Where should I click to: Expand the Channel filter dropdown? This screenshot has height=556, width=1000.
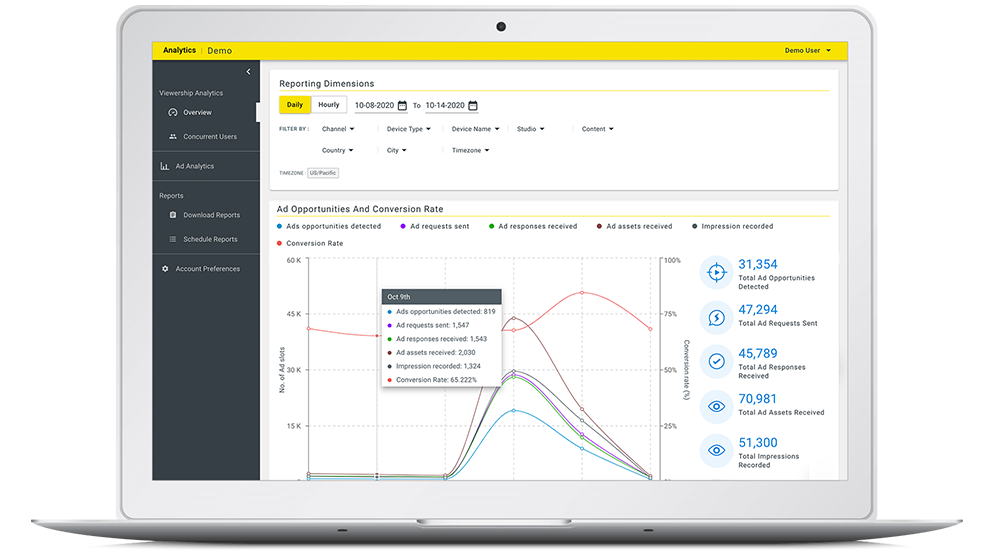click(337, 129)
